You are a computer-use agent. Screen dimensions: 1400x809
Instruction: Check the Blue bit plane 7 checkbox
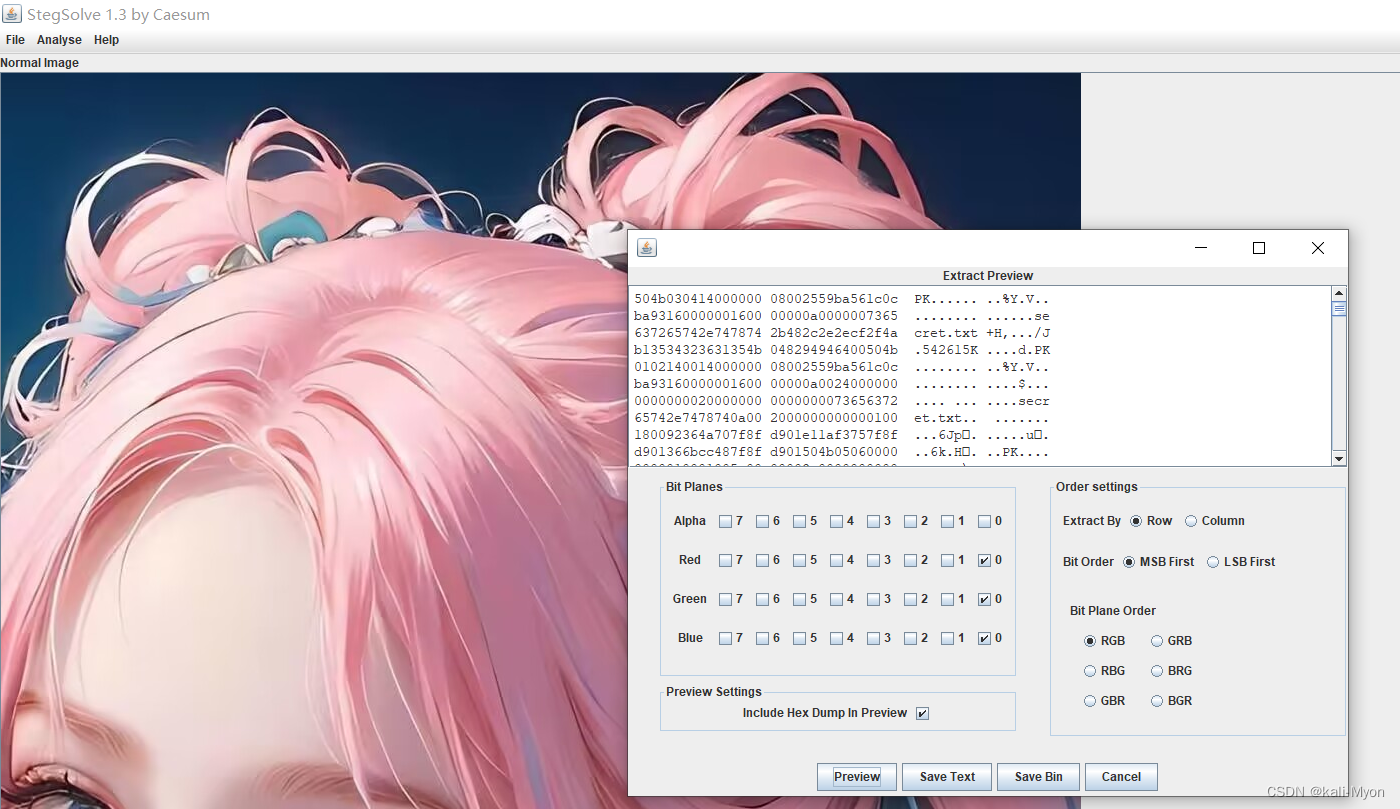pyautogui.click(x=725, y=638)
